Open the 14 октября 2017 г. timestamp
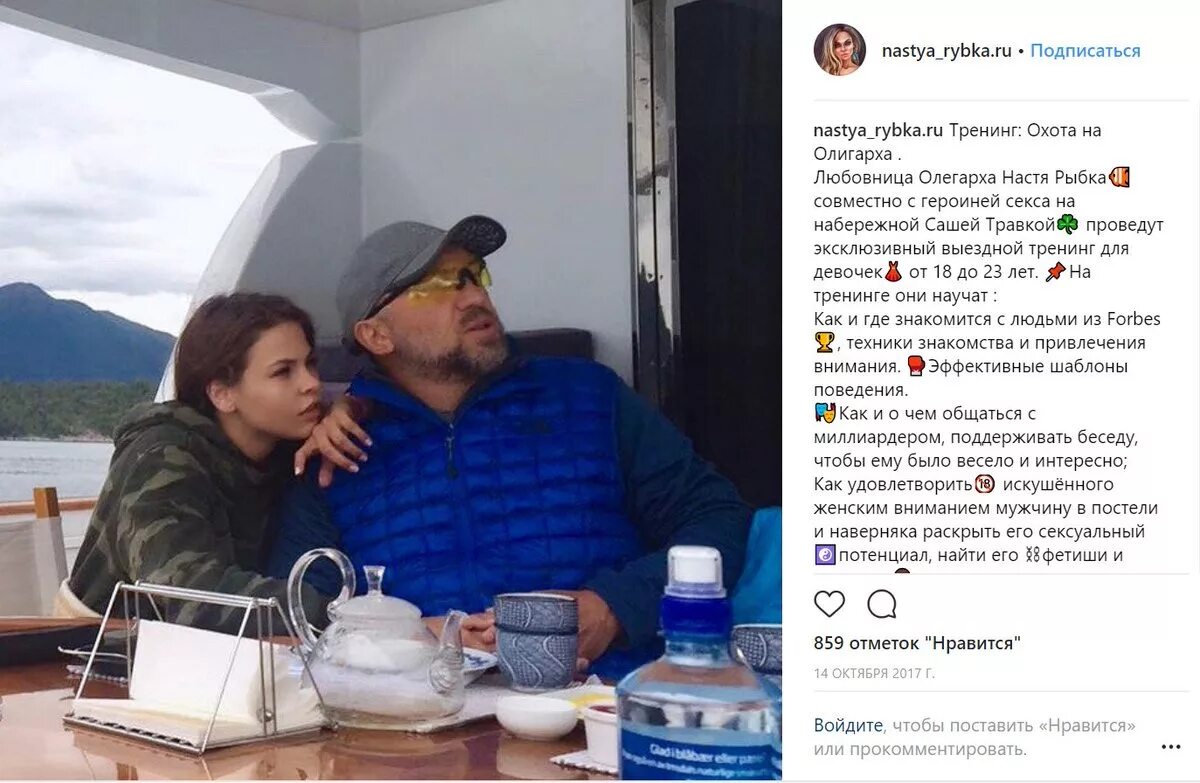 click(x=874, y=673)
